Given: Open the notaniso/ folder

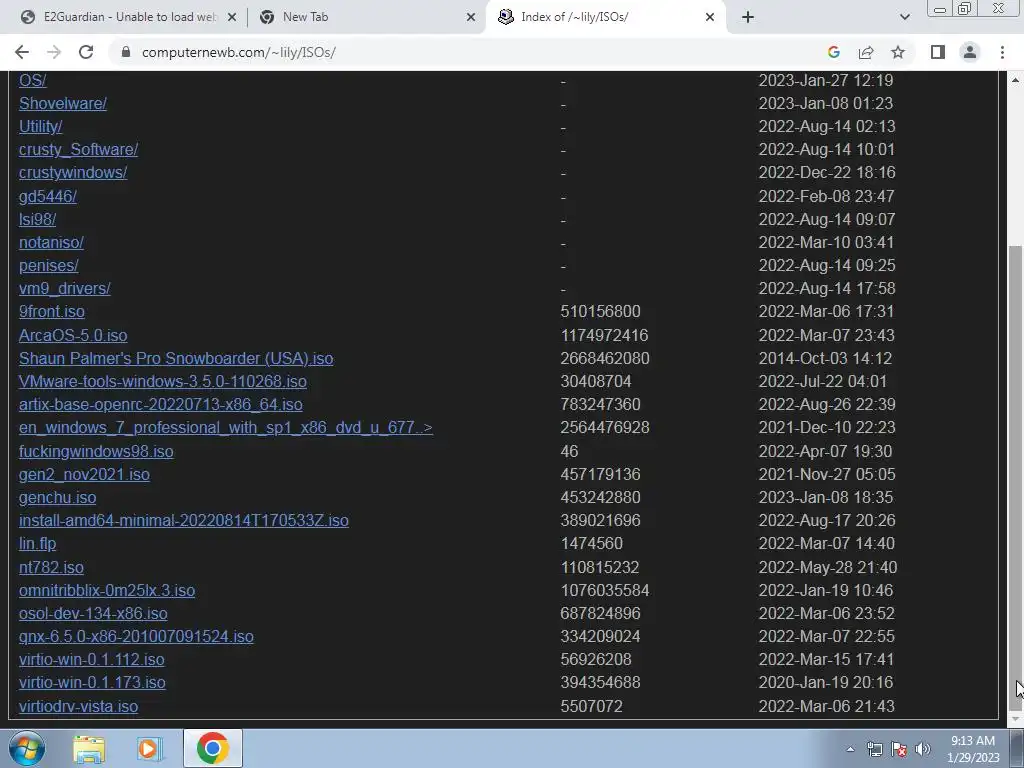Looking at the screenshot, I should [51, 242].
